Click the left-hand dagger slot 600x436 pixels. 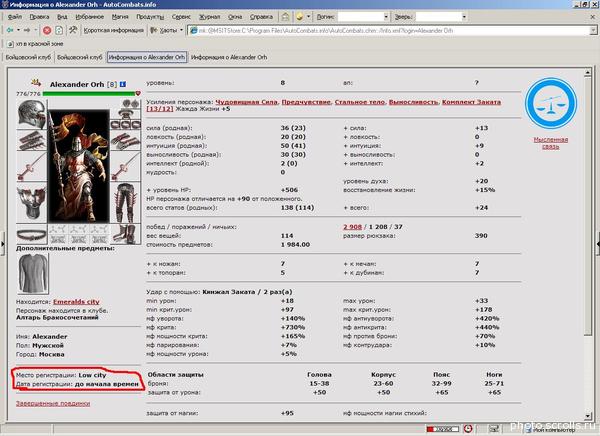coord(32,167)
